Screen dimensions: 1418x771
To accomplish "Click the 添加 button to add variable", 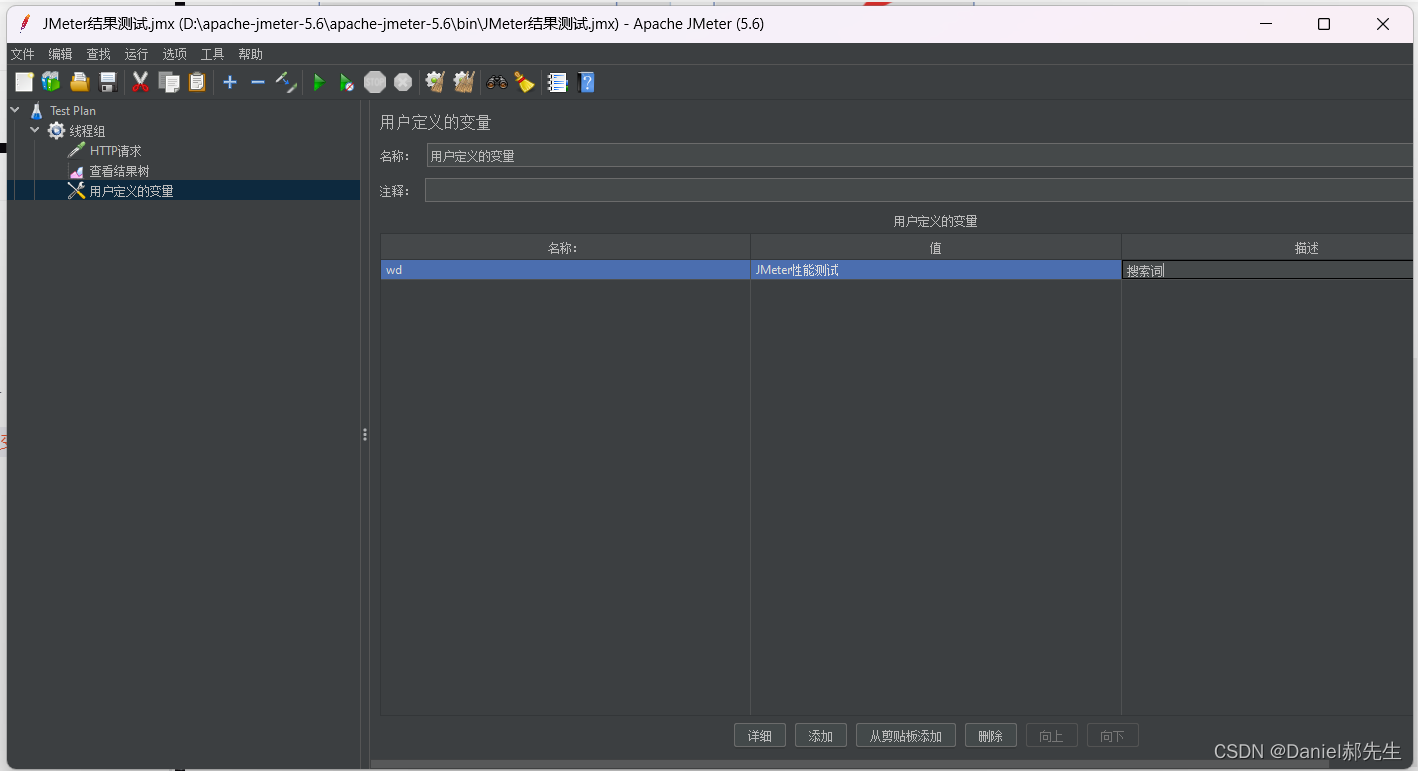I will pyautogui.click(x=821, y=736).
